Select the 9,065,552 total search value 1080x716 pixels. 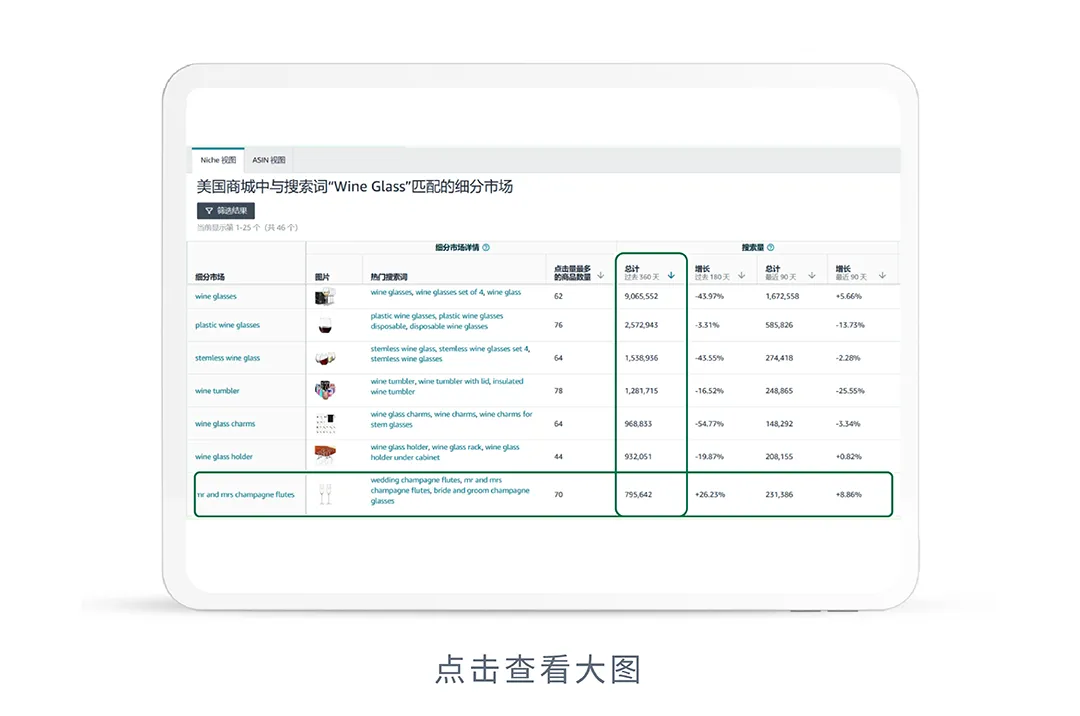click(x=641, y=296)
